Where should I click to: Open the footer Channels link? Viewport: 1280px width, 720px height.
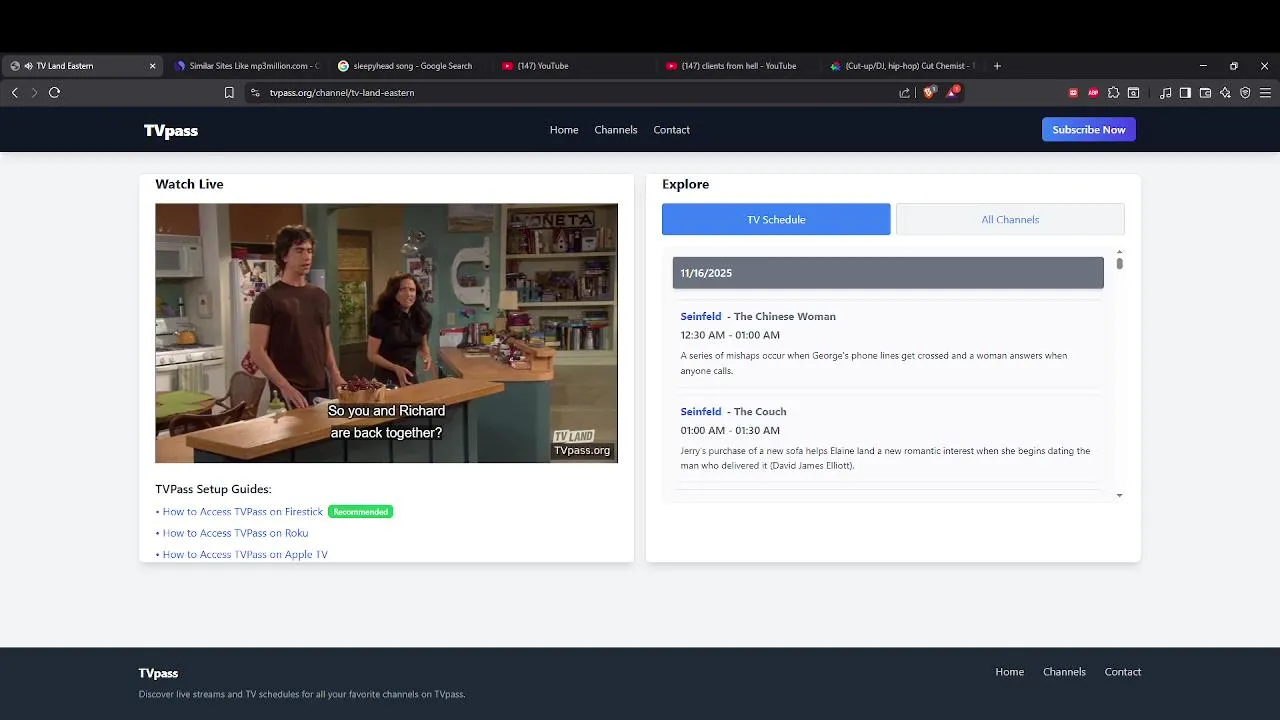[1064, 672]
